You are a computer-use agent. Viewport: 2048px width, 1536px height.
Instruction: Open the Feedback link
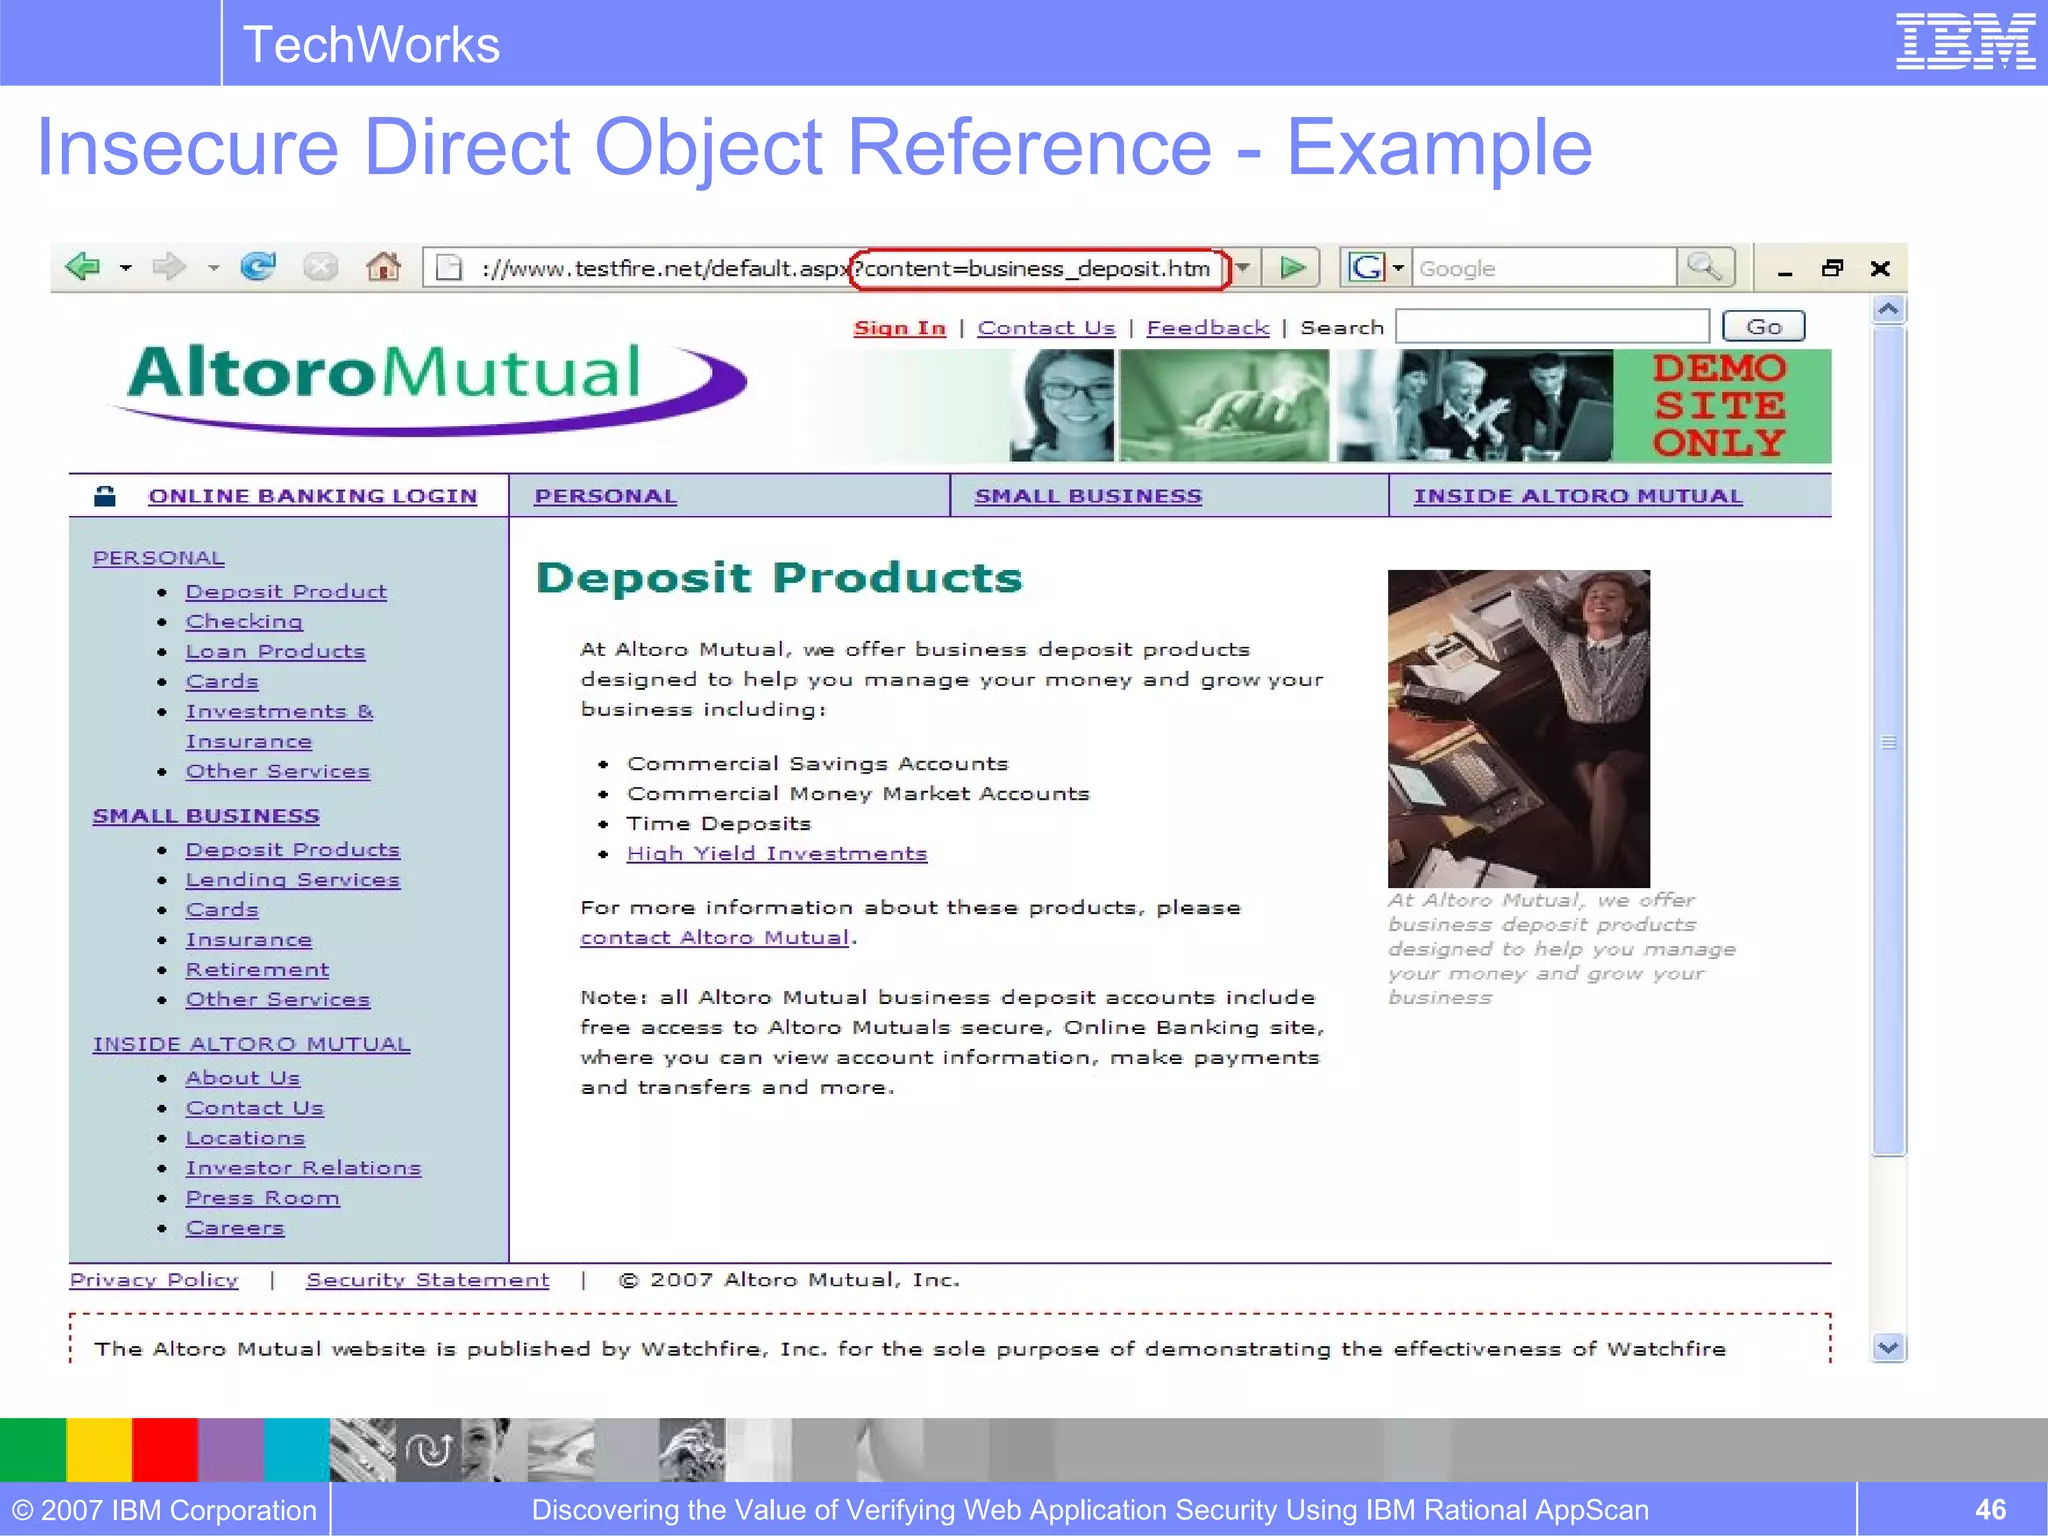tap(1208, 328)
